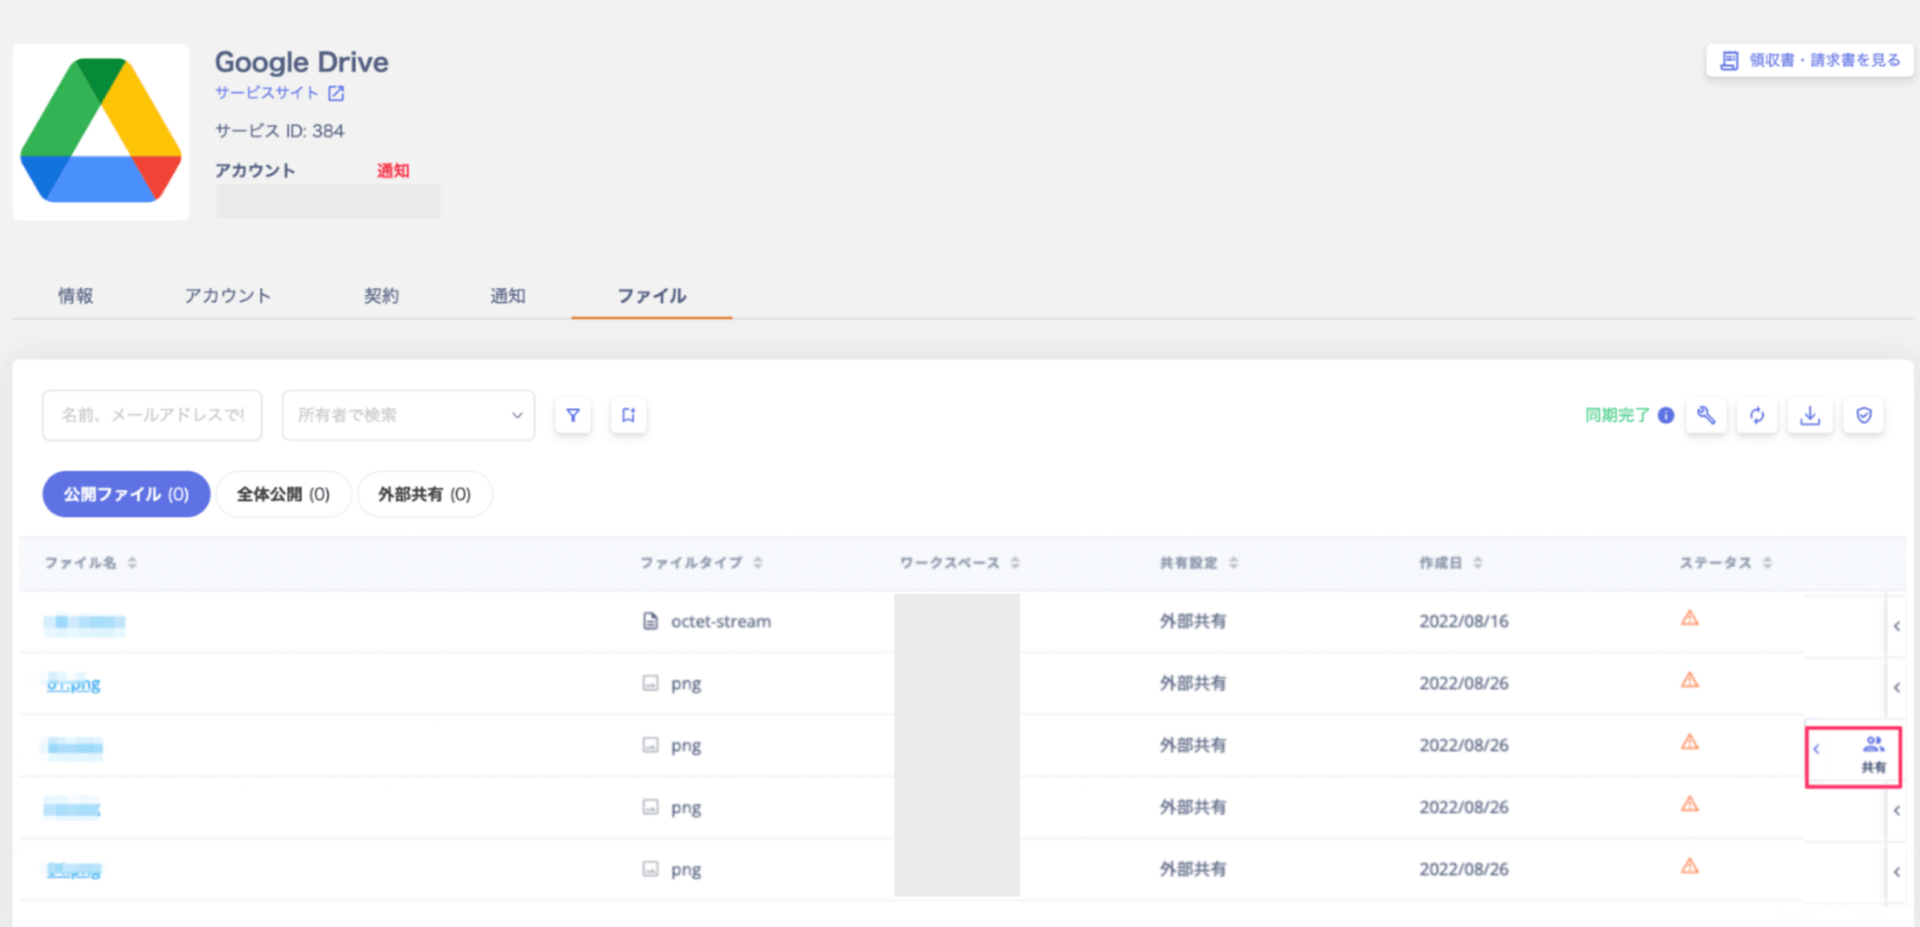
Task: Select the ファイル tab
Action: coord(652,295)
